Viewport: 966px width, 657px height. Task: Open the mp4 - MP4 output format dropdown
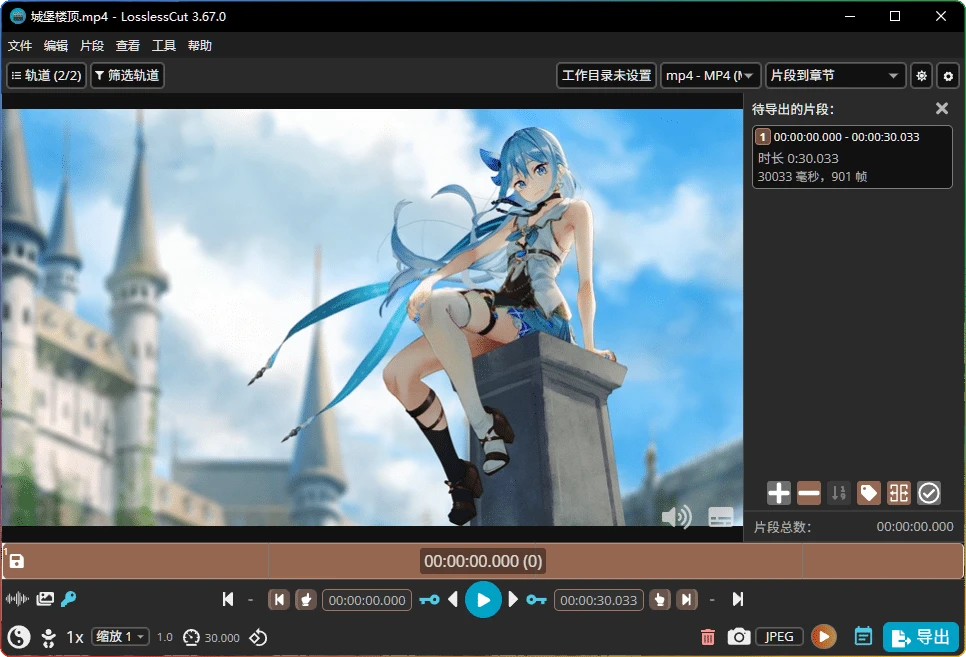click(x=710, y=75)
